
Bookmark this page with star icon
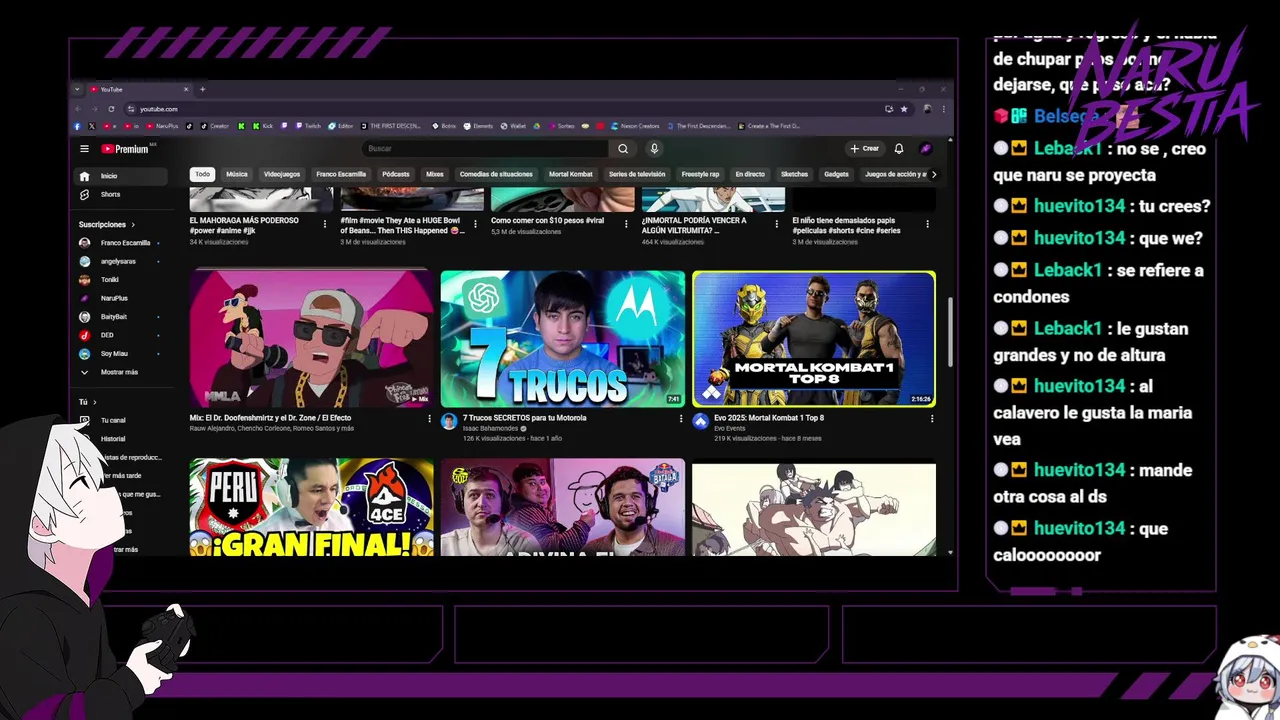click(x=904, y=109)
